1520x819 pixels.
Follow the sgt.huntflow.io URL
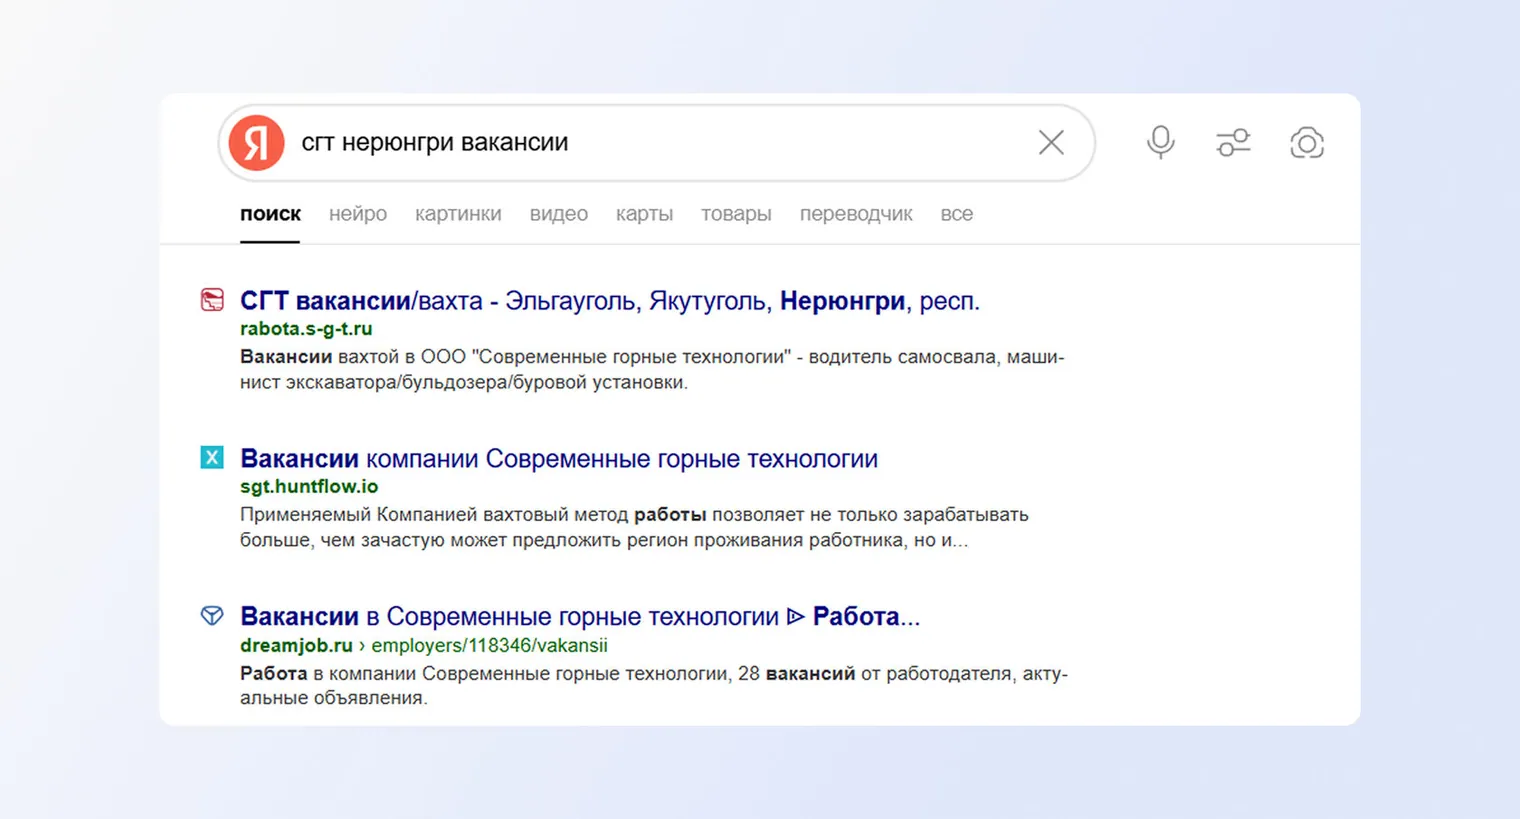(x=309, y=487)
